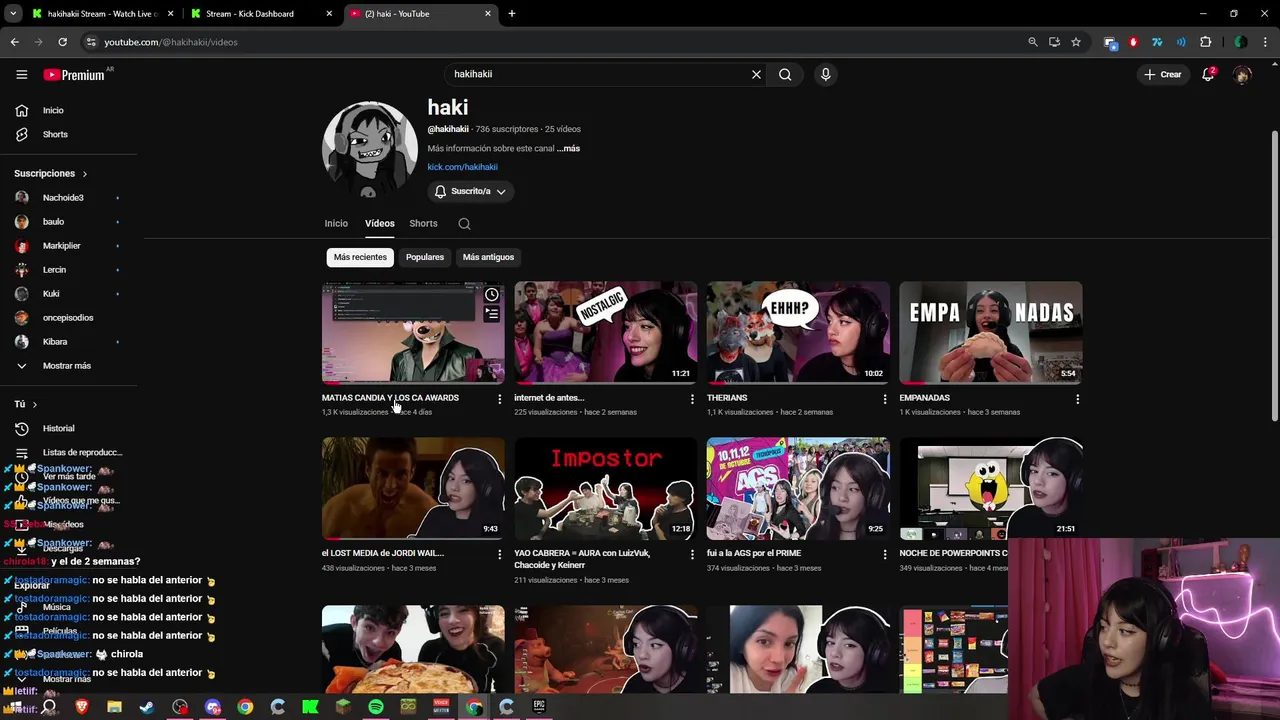Open the Chrome three-dot menu
Image resolution: width=1280 pixels, height=720 pixels.
pyautogui.click(x=1265, y=42)
